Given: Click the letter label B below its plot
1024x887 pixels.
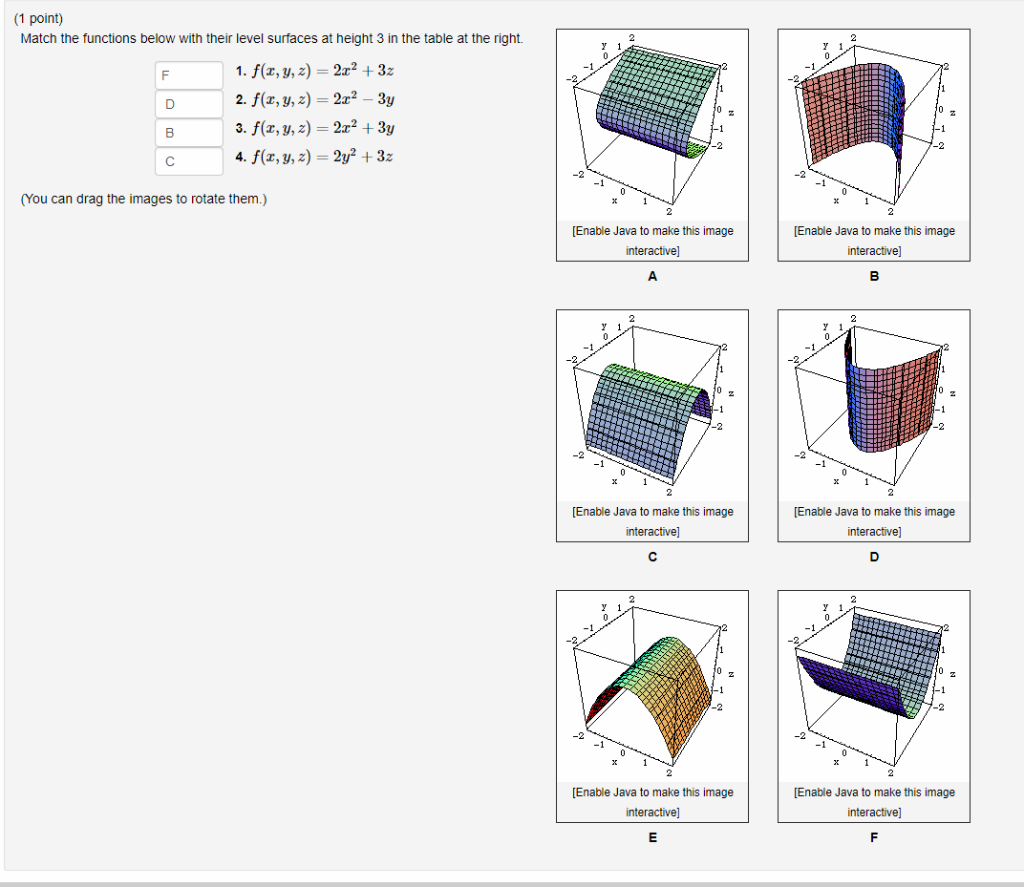Looking at the screenshot, I should (873, 277).
